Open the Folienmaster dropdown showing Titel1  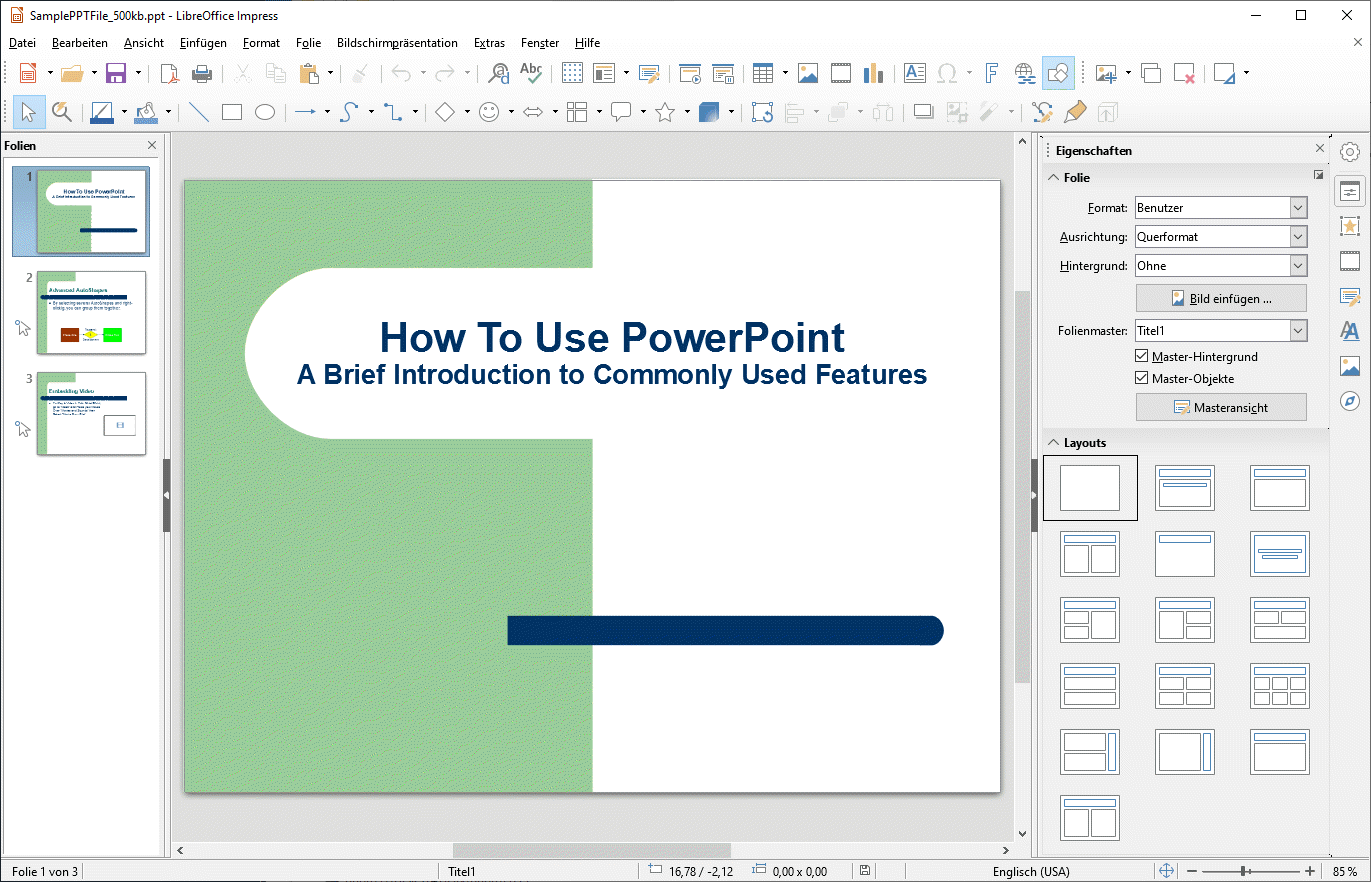(1221, 331)
